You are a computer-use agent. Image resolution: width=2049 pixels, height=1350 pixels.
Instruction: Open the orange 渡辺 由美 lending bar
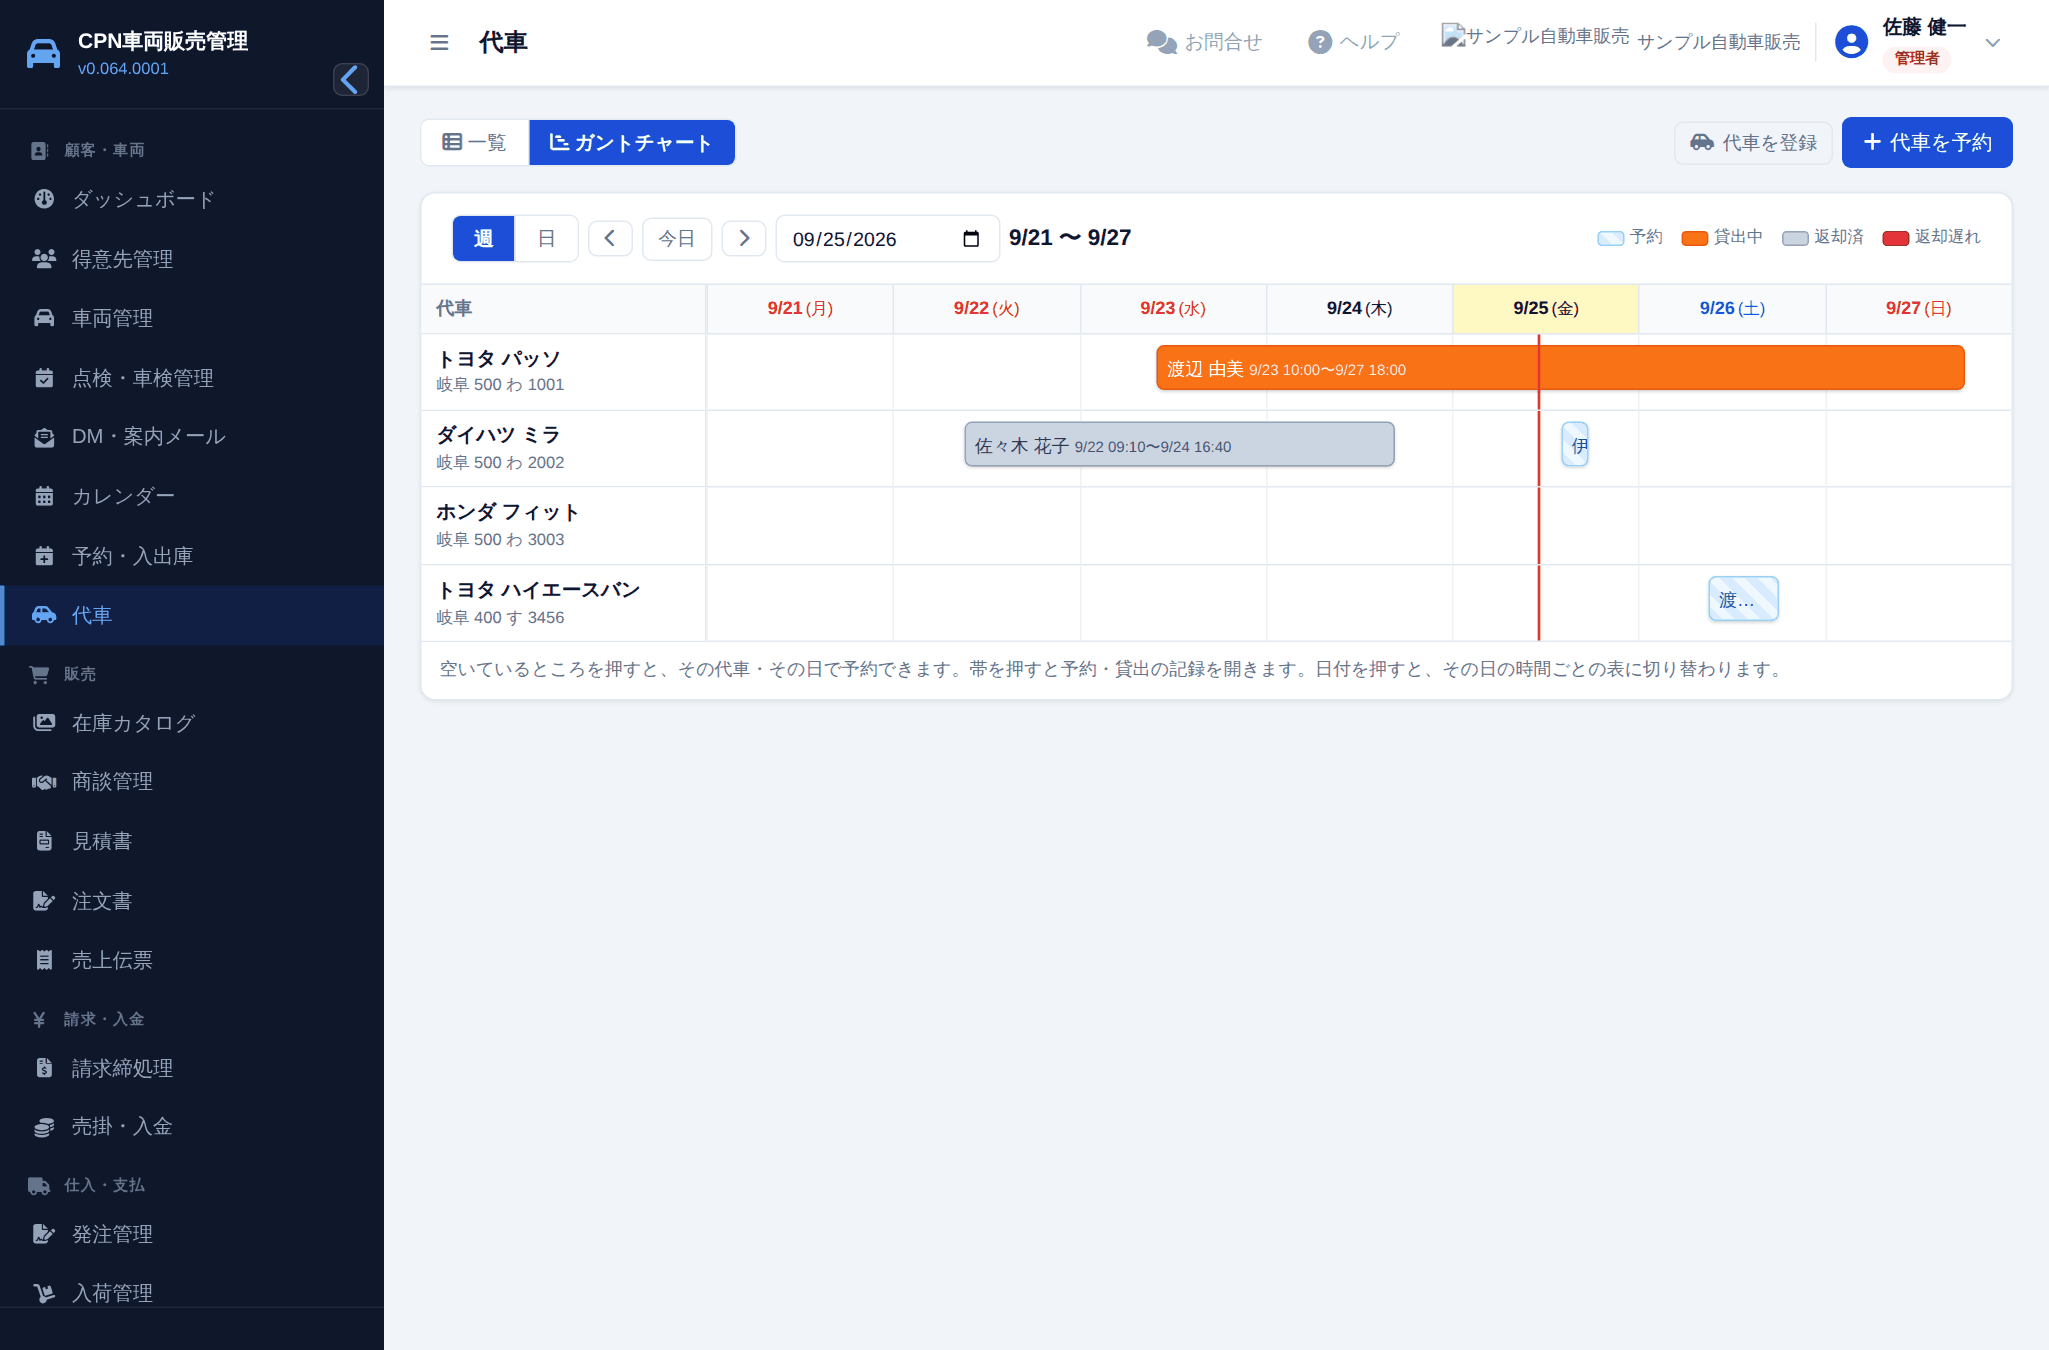pyautogui.click(x=1560, y=368)
